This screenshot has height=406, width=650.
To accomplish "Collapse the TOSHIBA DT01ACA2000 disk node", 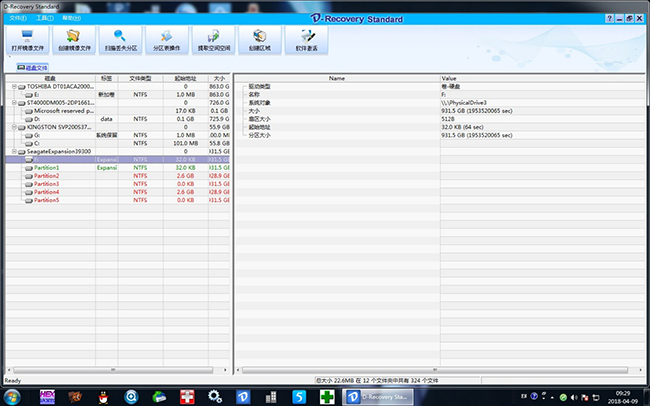I will [x=14, y=87].
